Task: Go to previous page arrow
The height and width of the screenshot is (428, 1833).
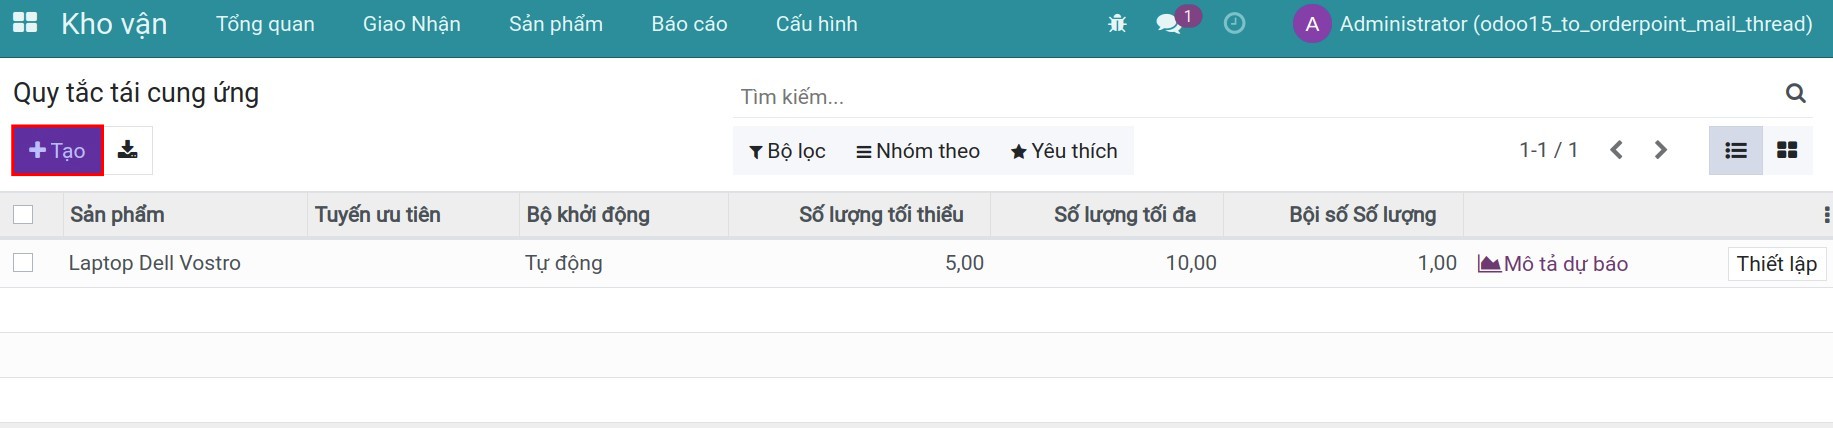Action: pos(1616,150)
